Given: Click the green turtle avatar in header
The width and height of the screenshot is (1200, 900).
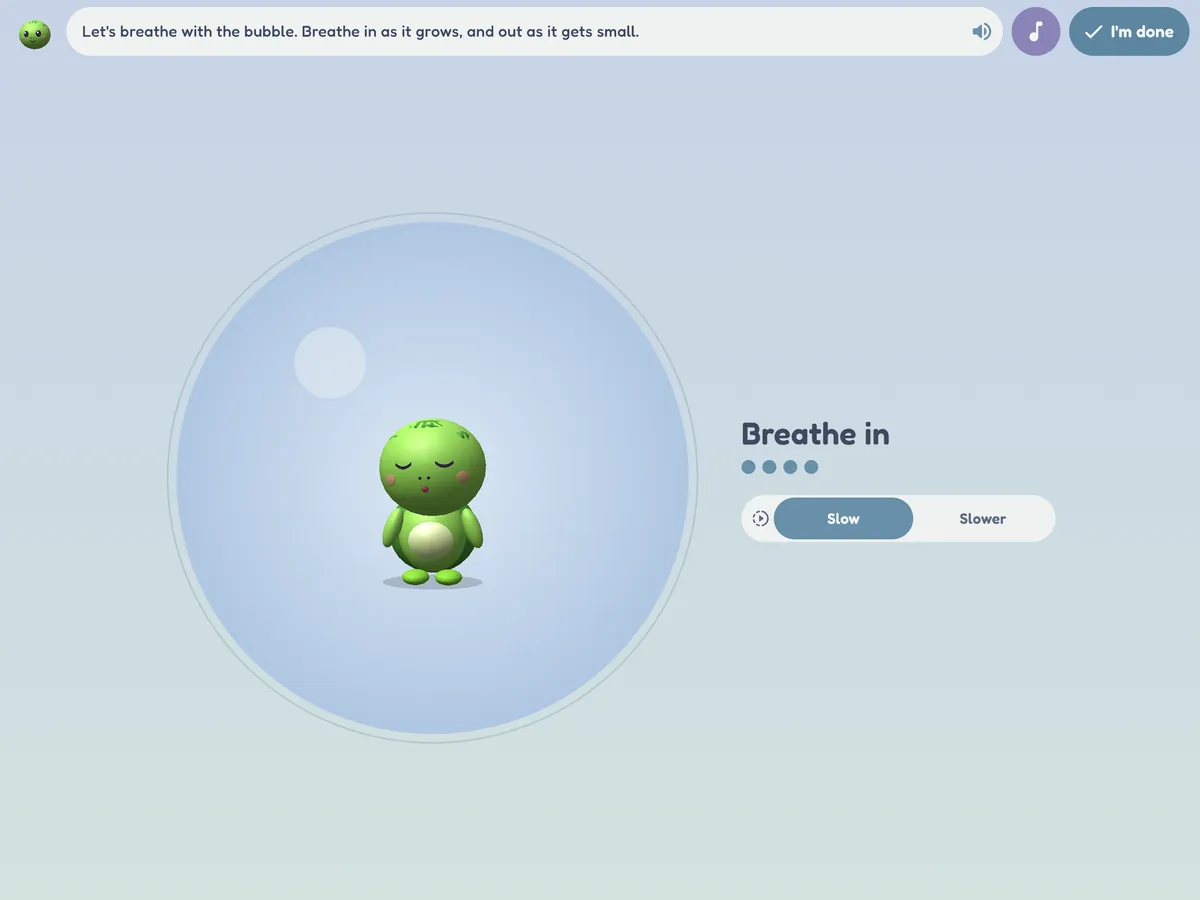Looking at the screenshot, I should pos(35,34).
